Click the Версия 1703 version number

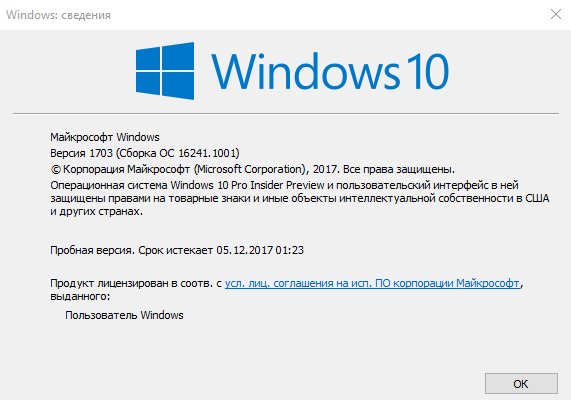coord(82,153)
